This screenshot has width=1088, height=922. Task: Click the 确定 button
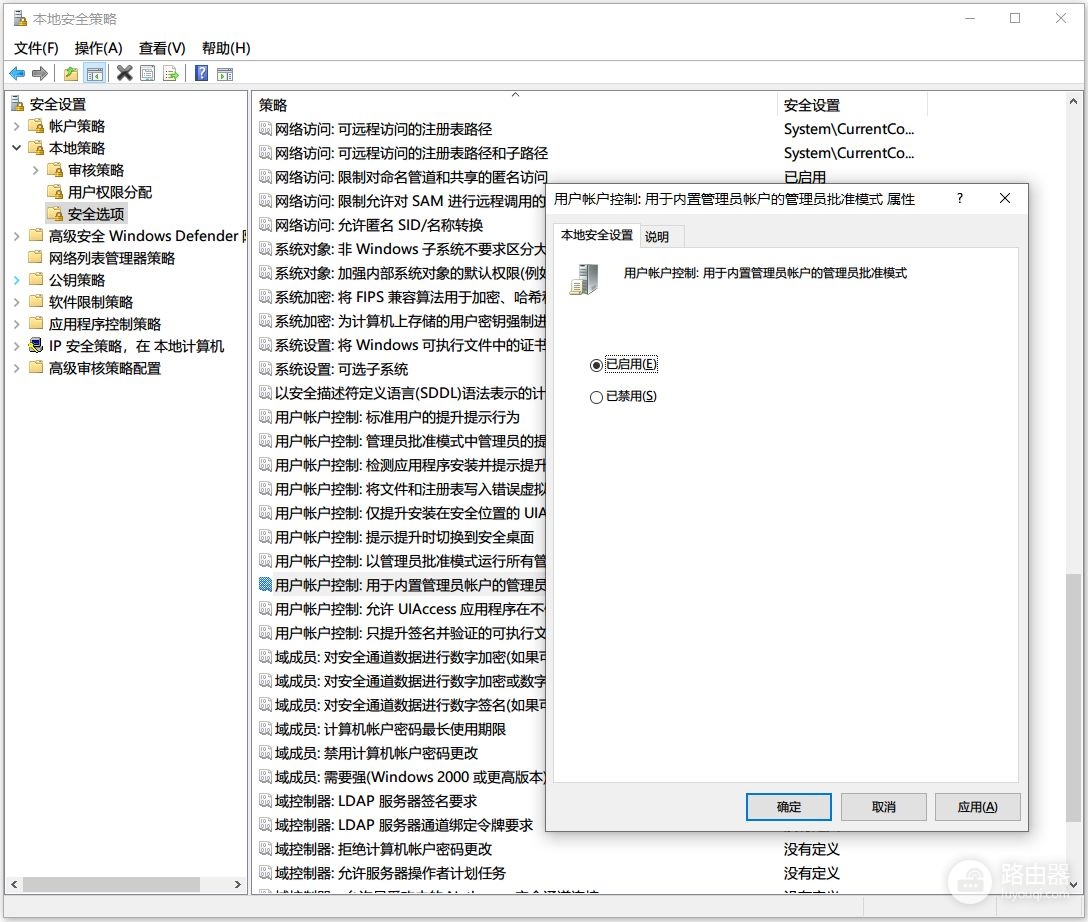[789, 807]
